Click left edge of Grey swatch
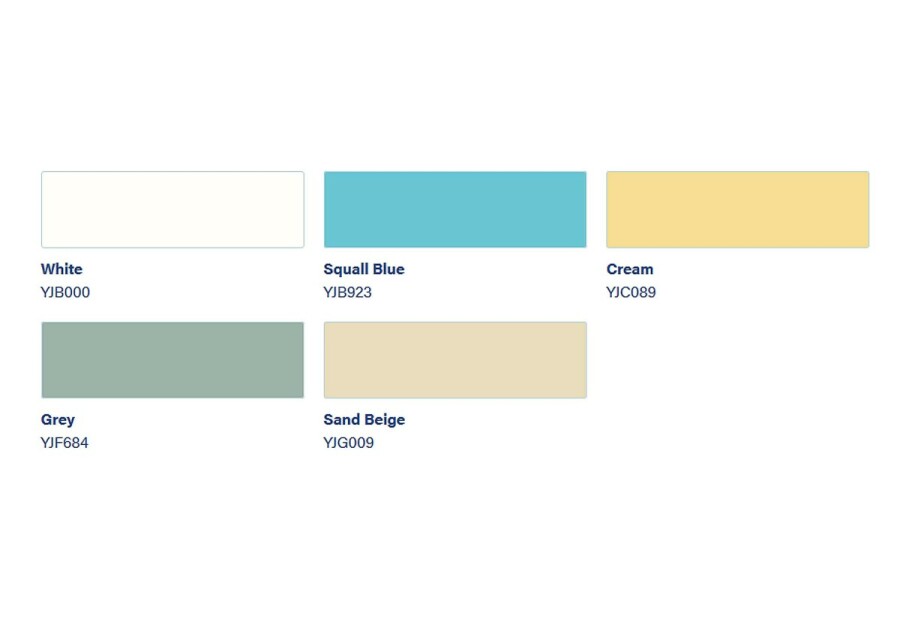Image resolution: width=900 pixels, height=643 pixels. (43, 360)
